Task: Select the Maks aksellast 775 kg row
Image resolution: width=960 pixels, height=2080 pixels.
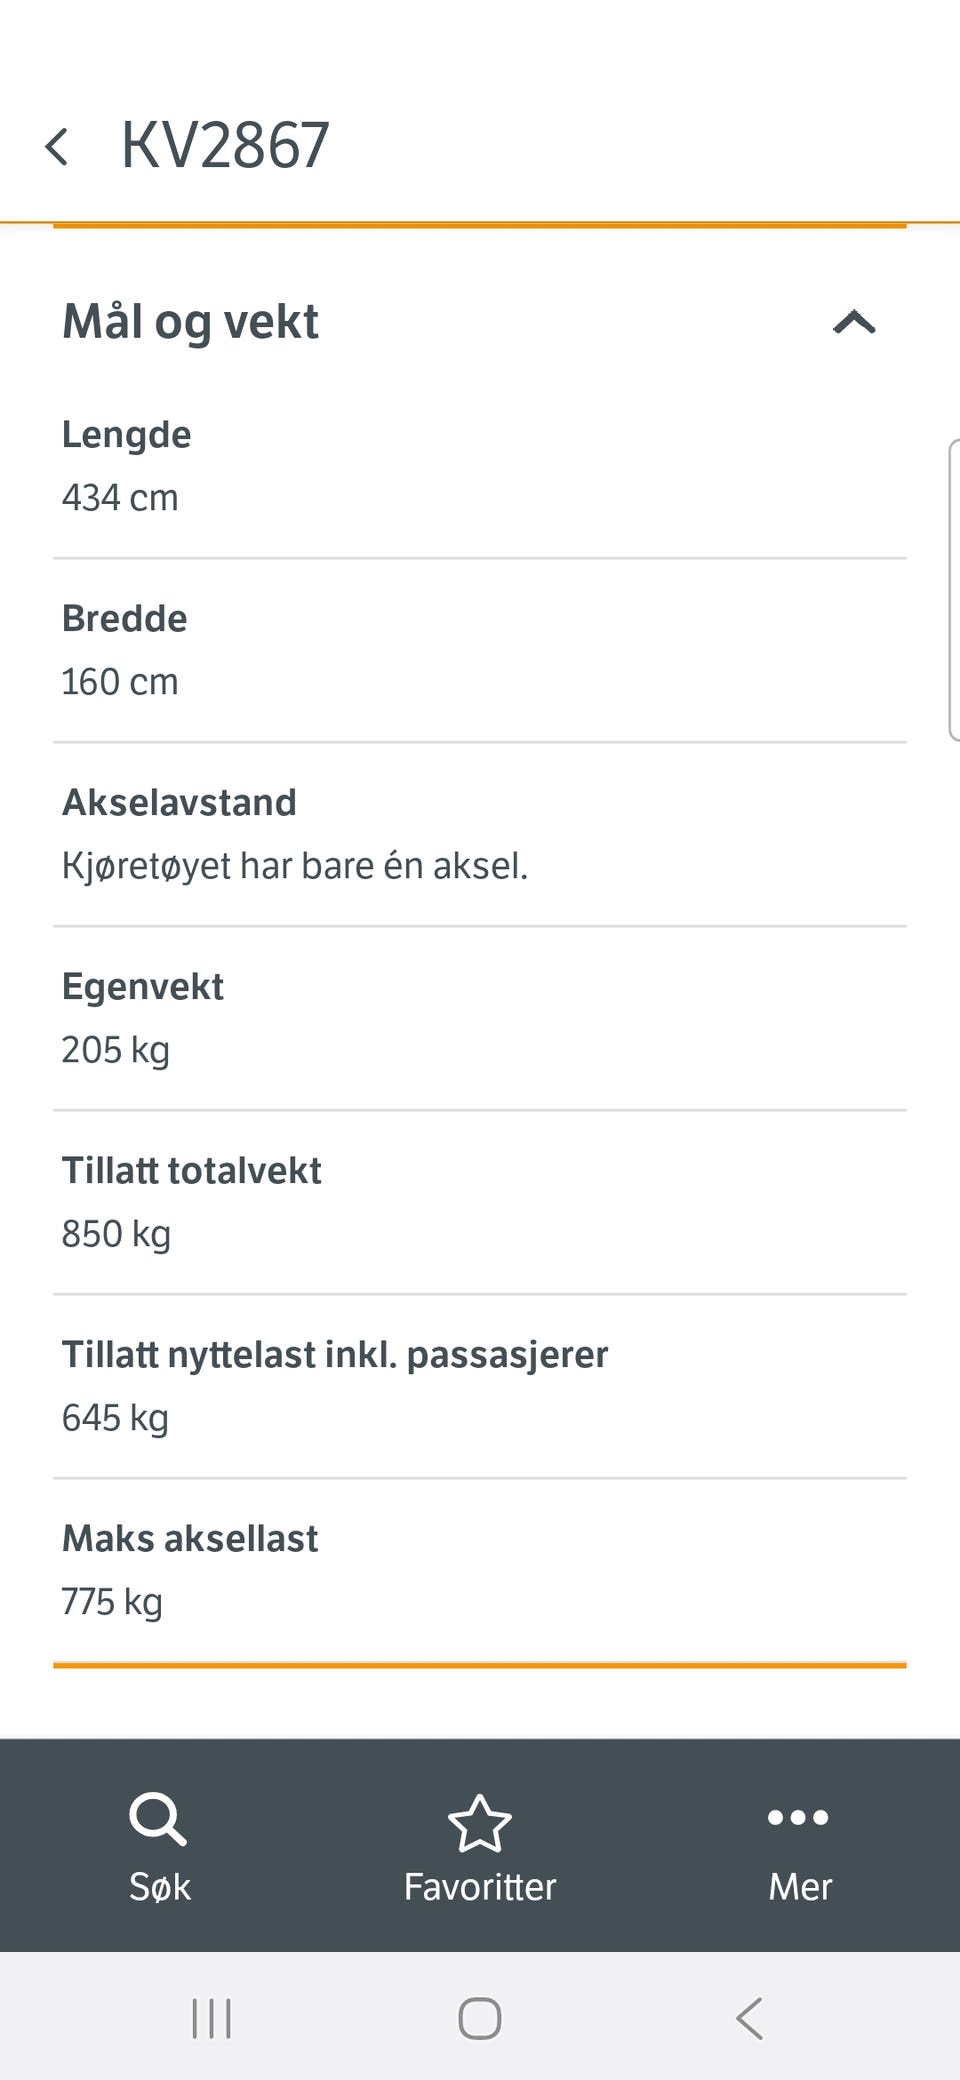Action: tap(480, 1570)
